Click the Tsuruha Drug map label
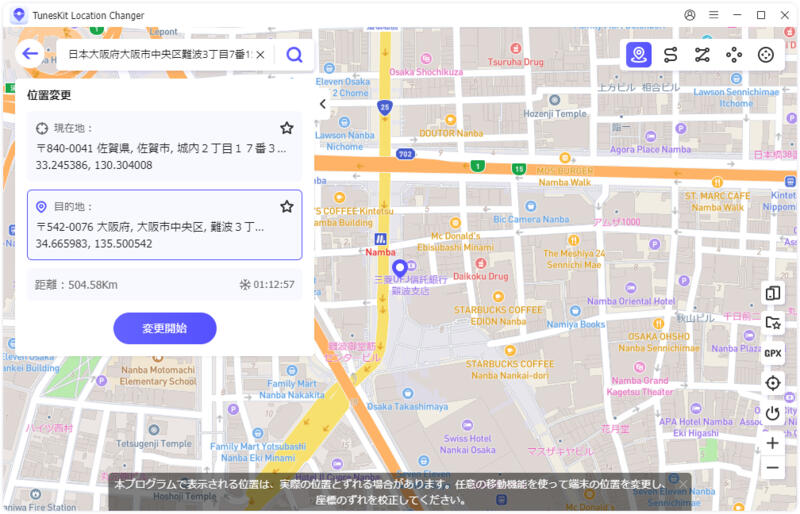Screen dimensions: 800x514 click(515, 62)
